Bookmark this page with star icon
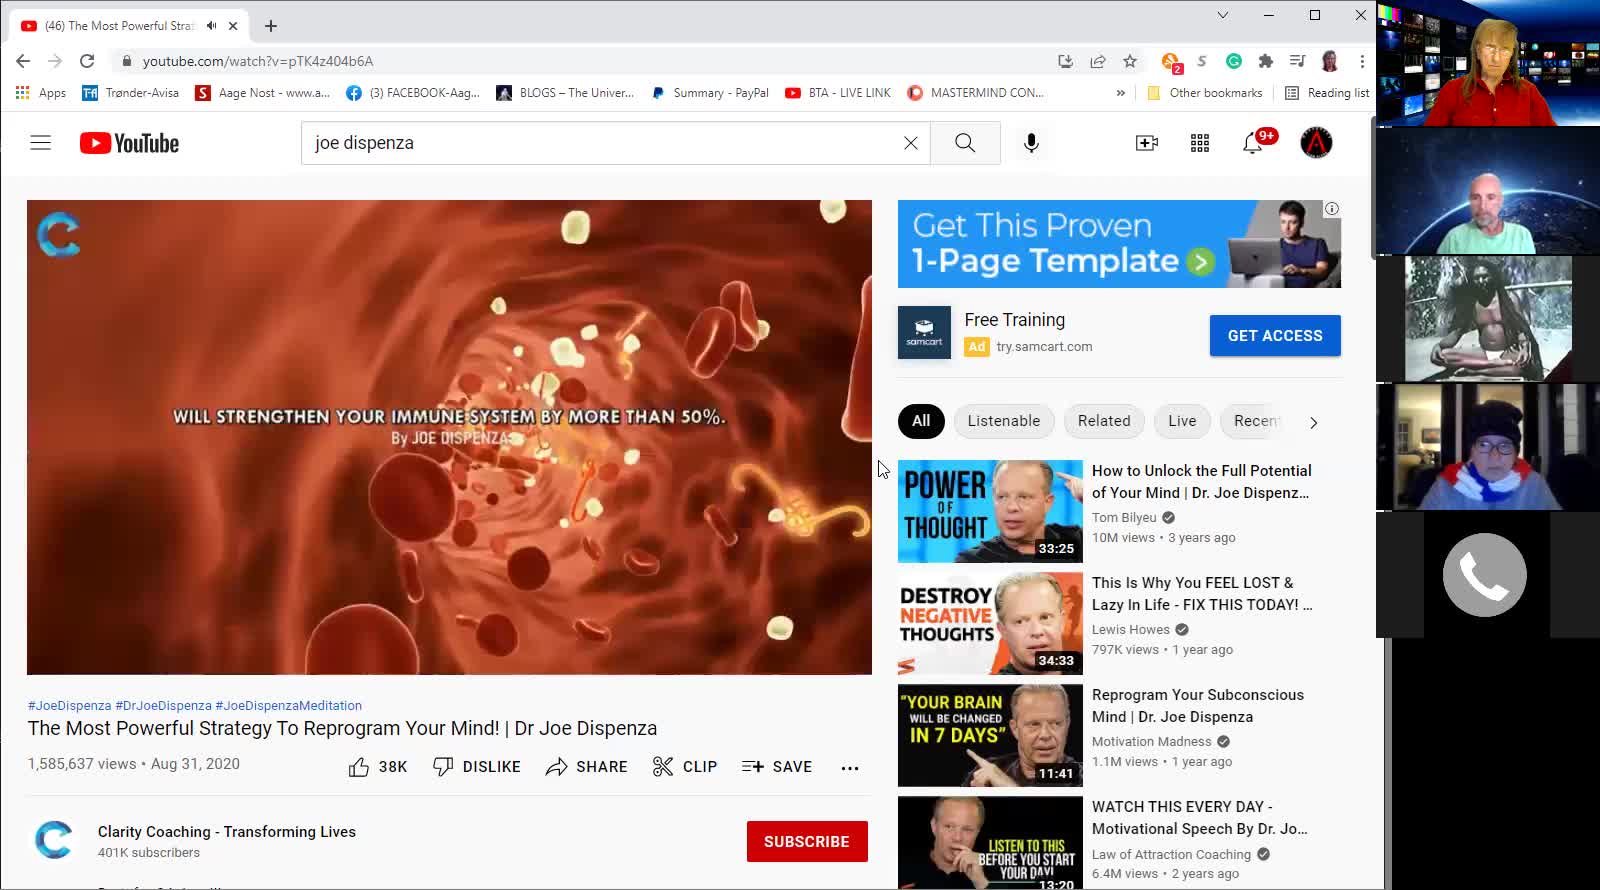The height and width of the screenshot is (890, 1600). (x=1130, y=61)
